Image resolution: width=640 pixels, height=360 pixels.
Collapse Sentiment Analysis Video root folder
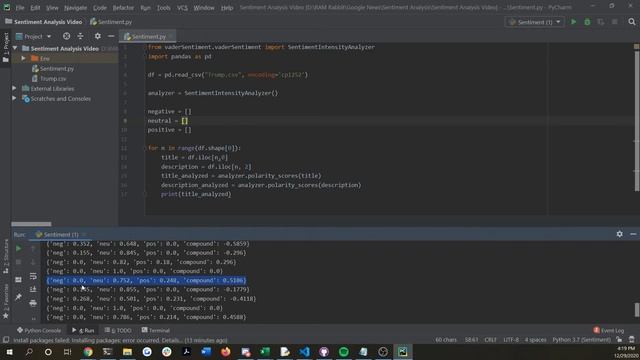coord(15,48)
